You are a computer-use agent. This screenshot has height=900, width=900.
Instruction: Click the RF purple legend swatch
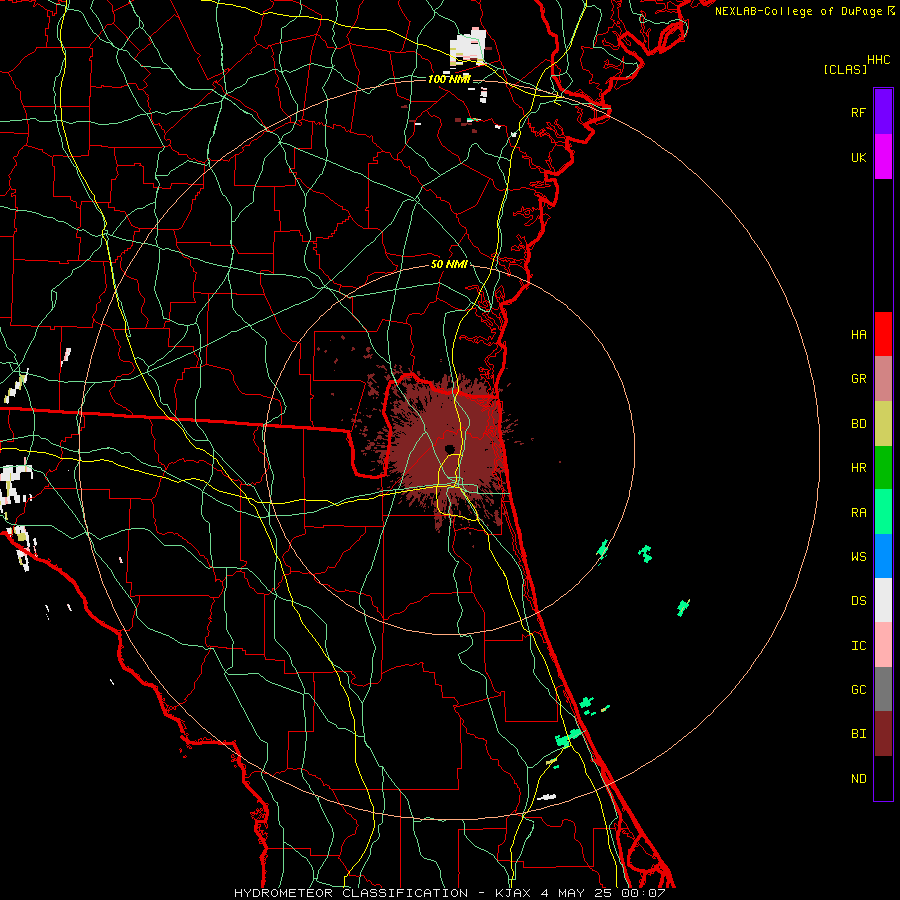[883, 112]
